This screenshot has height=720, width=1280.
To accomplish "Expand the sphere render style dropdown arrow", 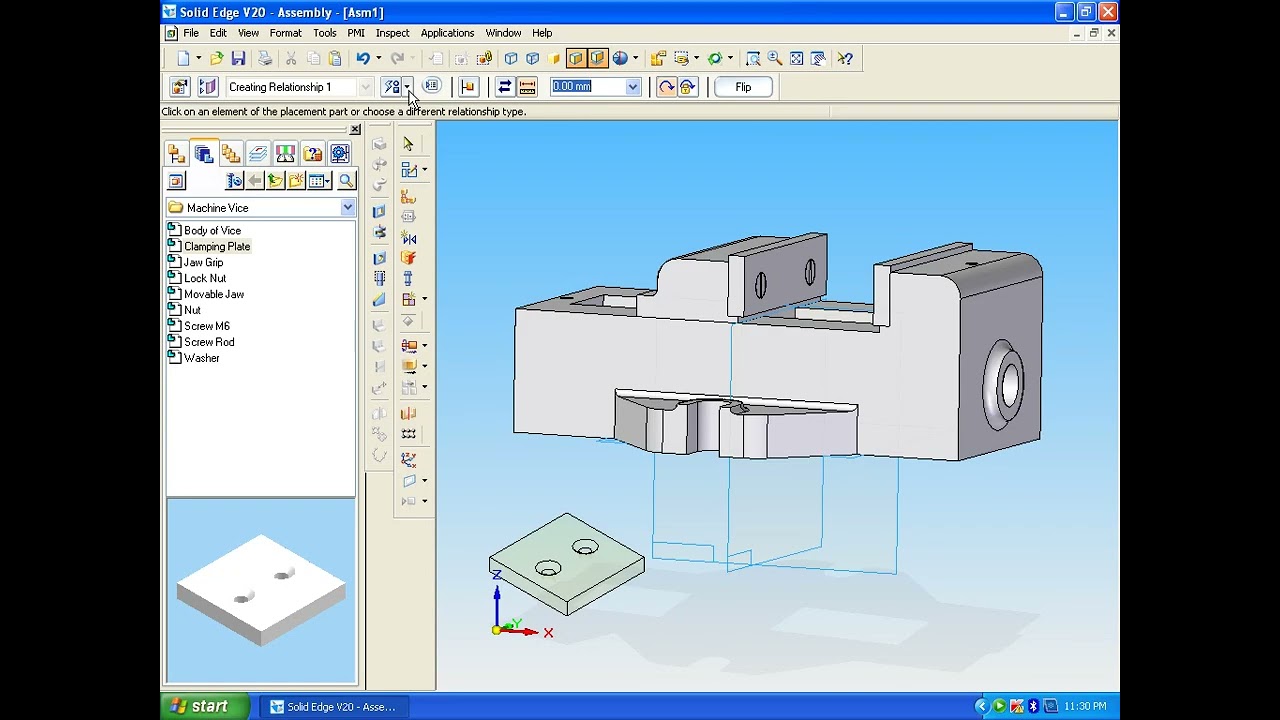I will [635, 59].
